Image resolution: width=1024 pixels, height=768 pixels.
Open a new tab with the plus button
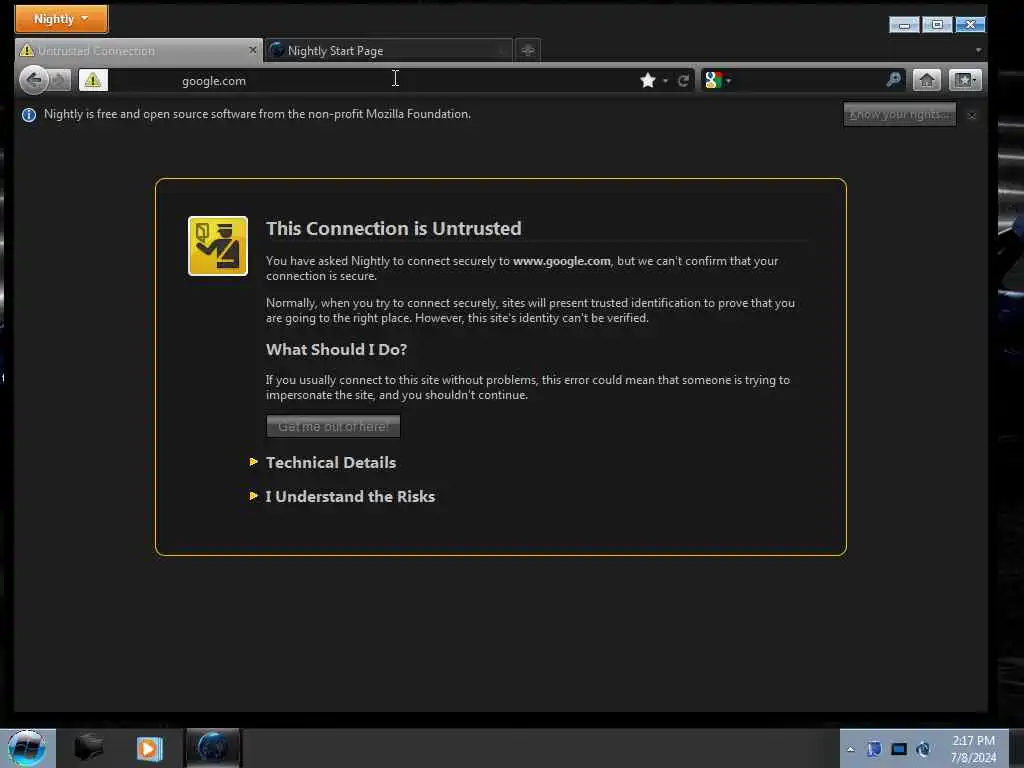pos(528,50)
